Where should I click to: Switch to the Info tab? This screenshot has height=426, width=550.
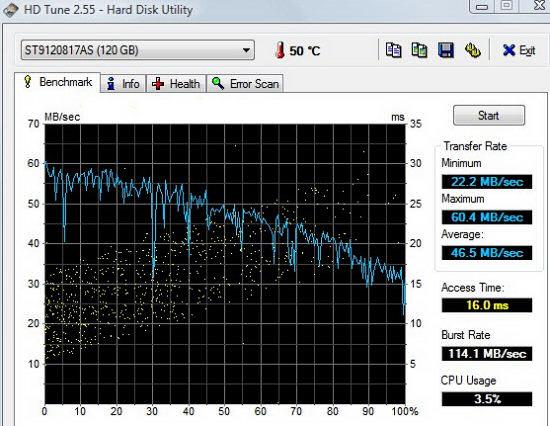tap(123, 84)
